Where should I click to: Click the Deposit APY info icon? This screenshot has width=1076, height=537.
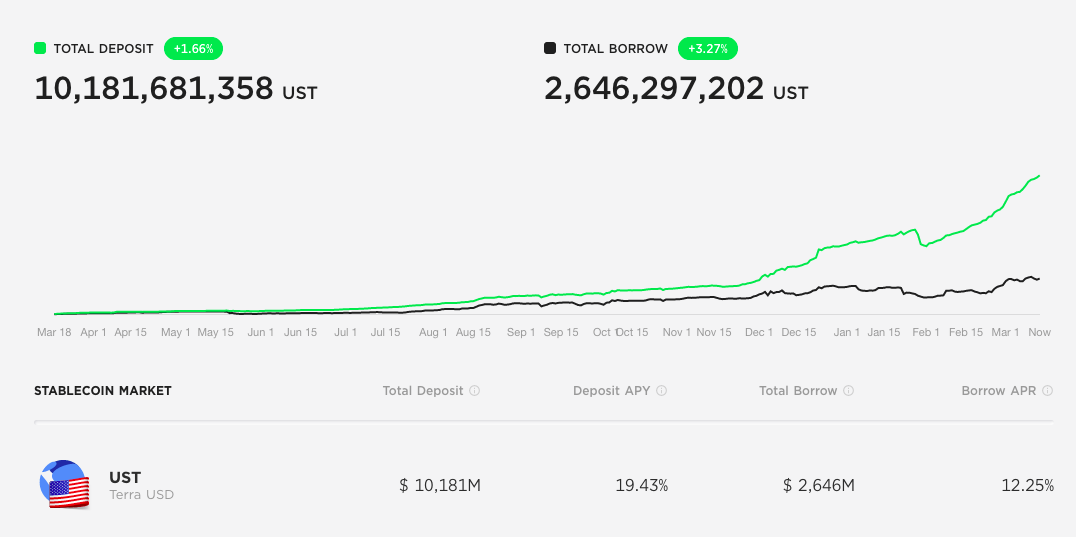662,391
